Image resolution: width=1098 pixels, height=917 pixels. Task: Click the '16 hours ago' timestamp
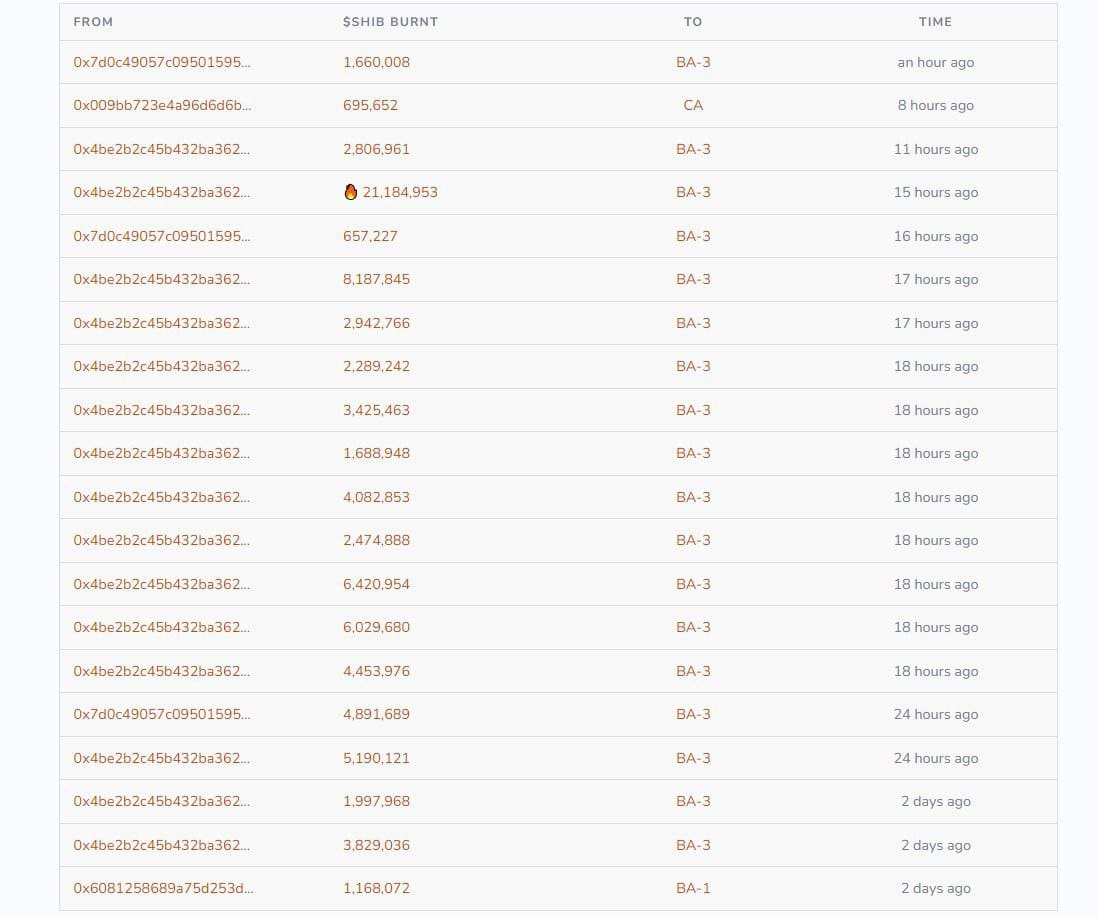point(936,236)
